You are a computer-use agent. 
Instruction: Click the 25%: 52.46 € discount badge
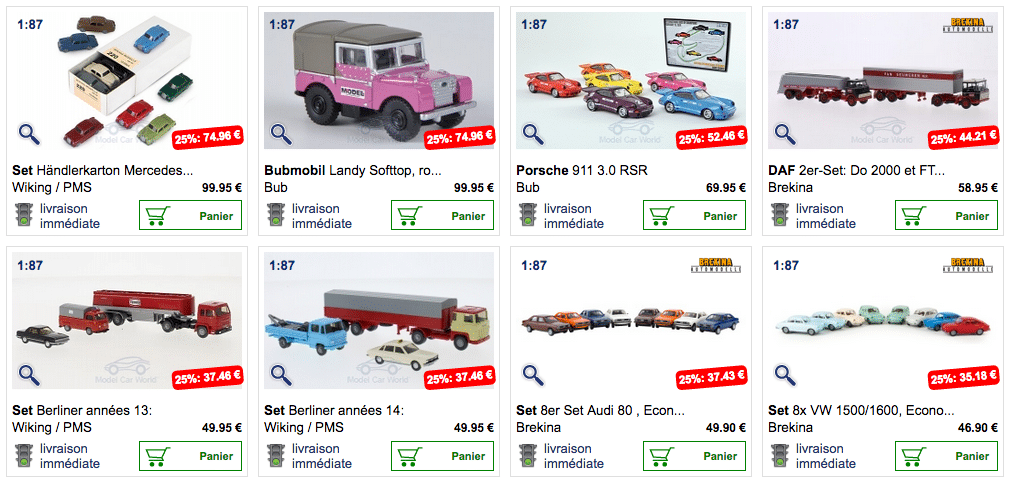coord(711,137)
